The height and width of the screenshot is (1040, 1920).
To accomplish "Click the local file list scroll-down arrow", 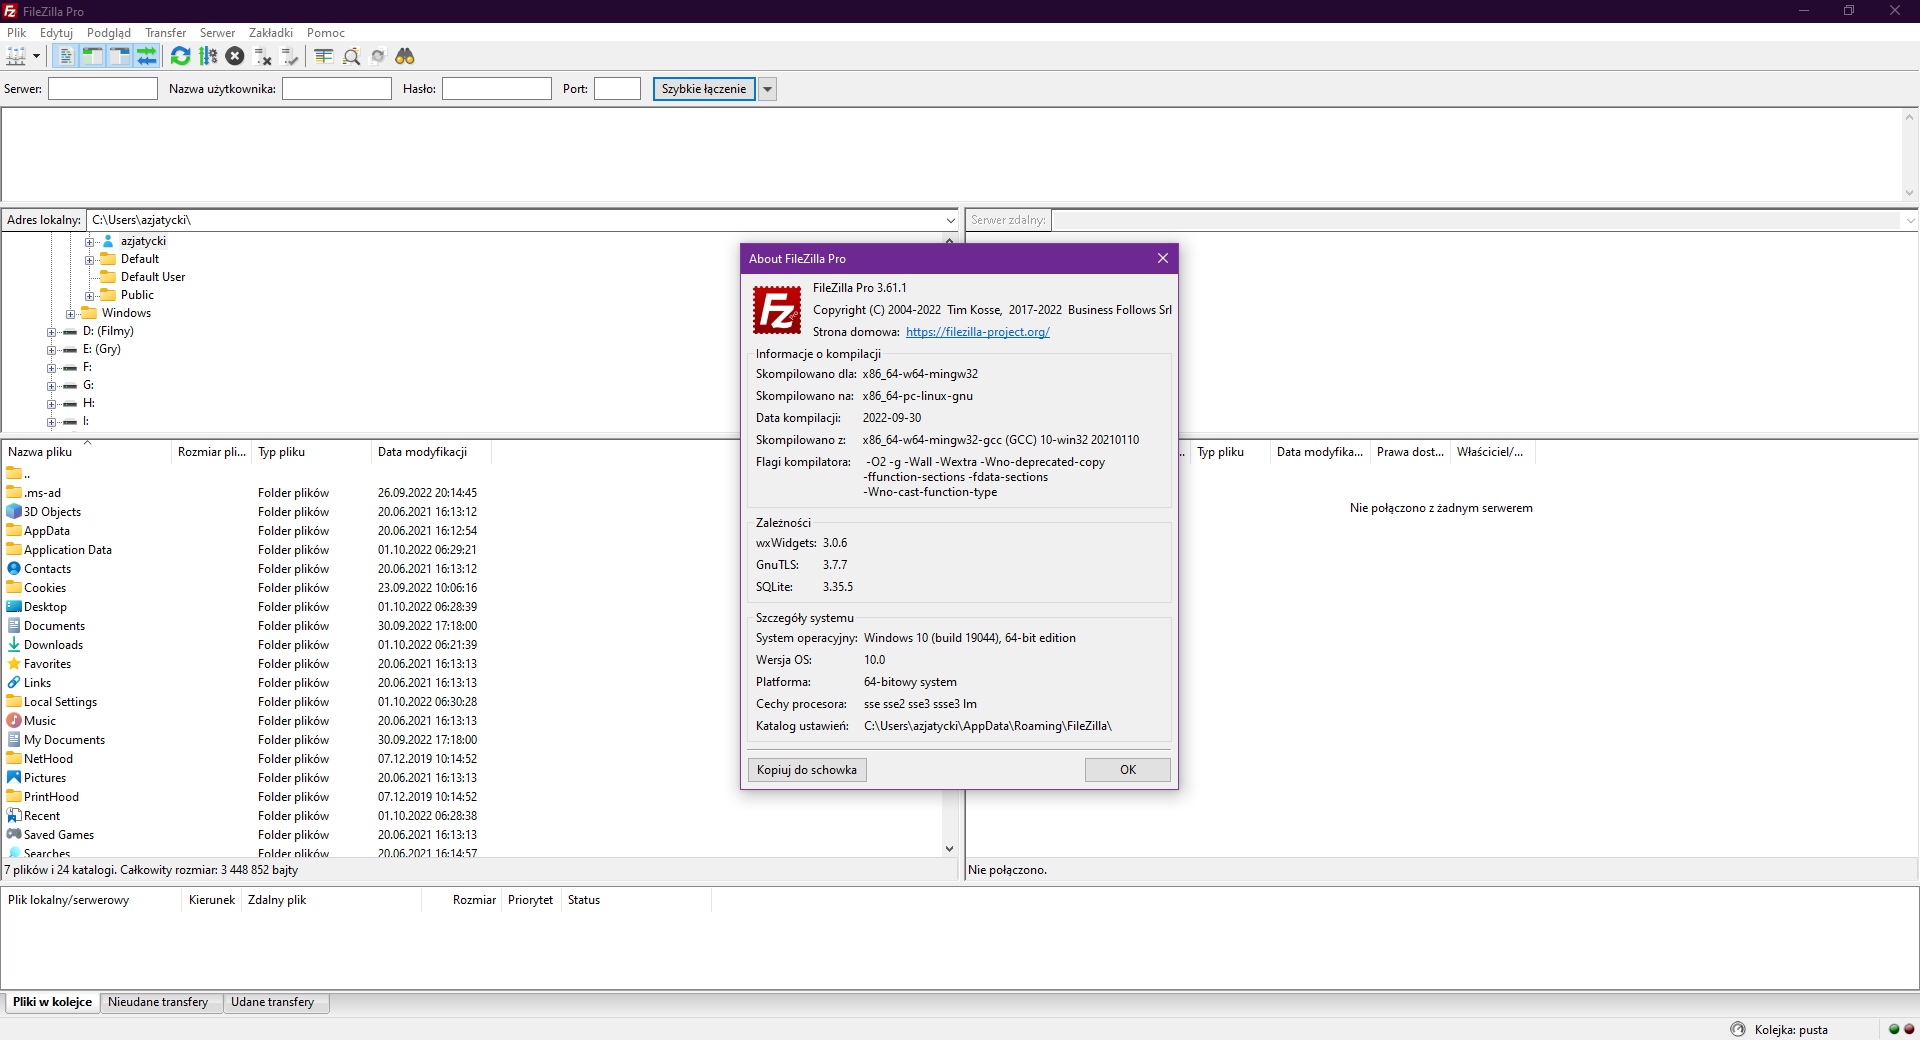I will pyautogui.click(x=949, y=849).
